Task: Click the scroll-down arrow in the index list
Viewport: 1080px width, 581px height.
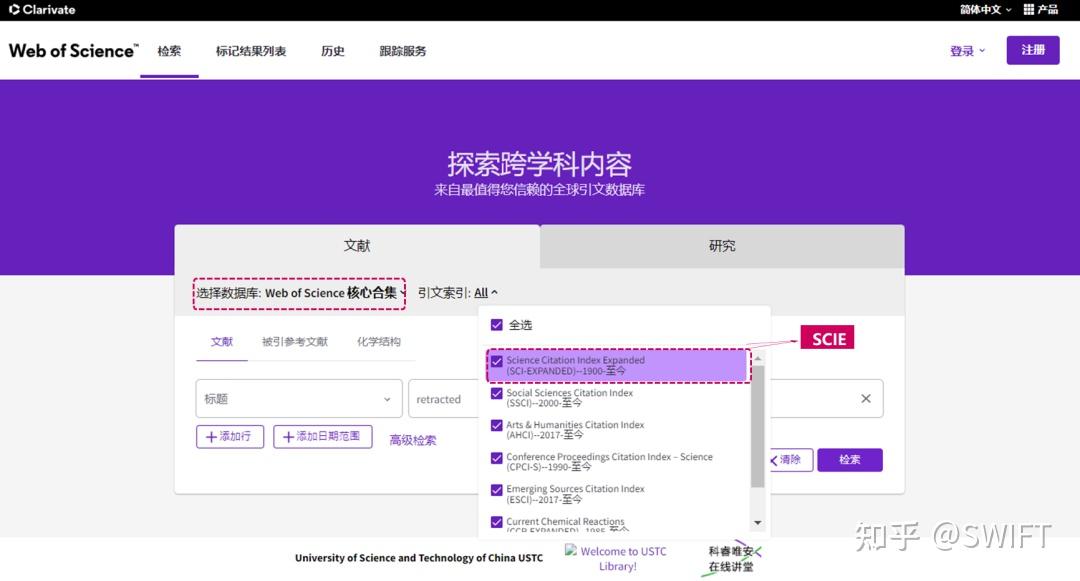Action: coord(758,523)
